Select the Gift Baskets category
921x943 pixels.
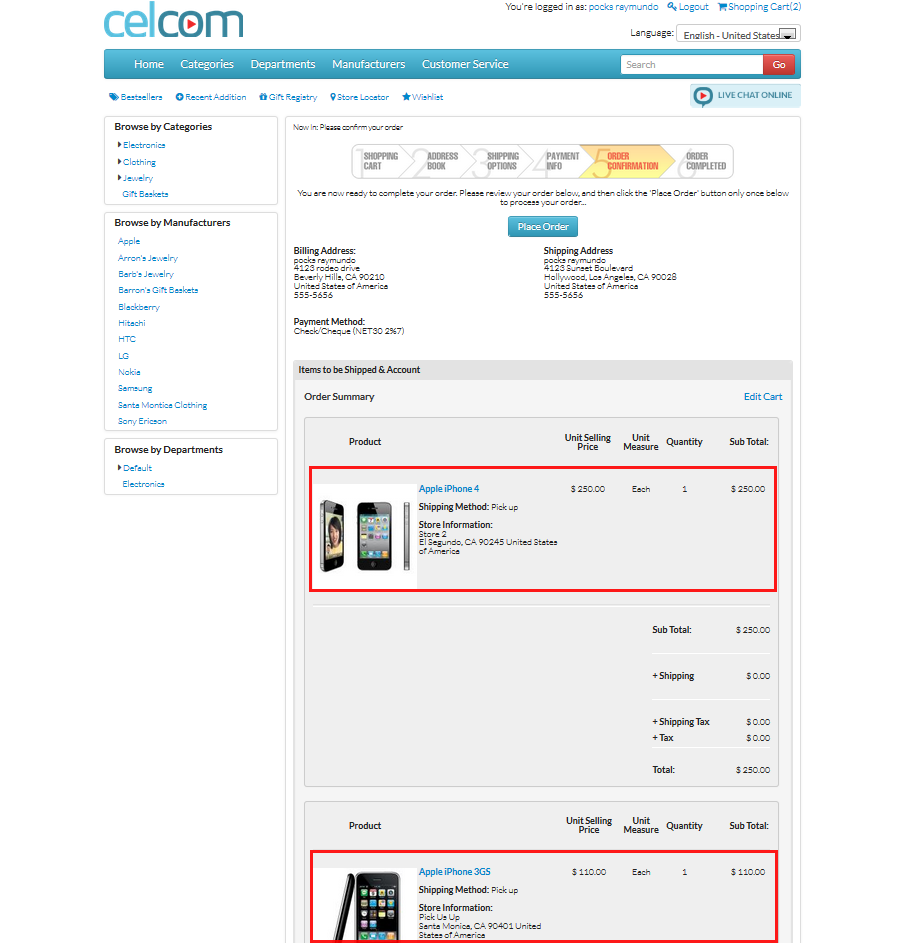(145, 194)
